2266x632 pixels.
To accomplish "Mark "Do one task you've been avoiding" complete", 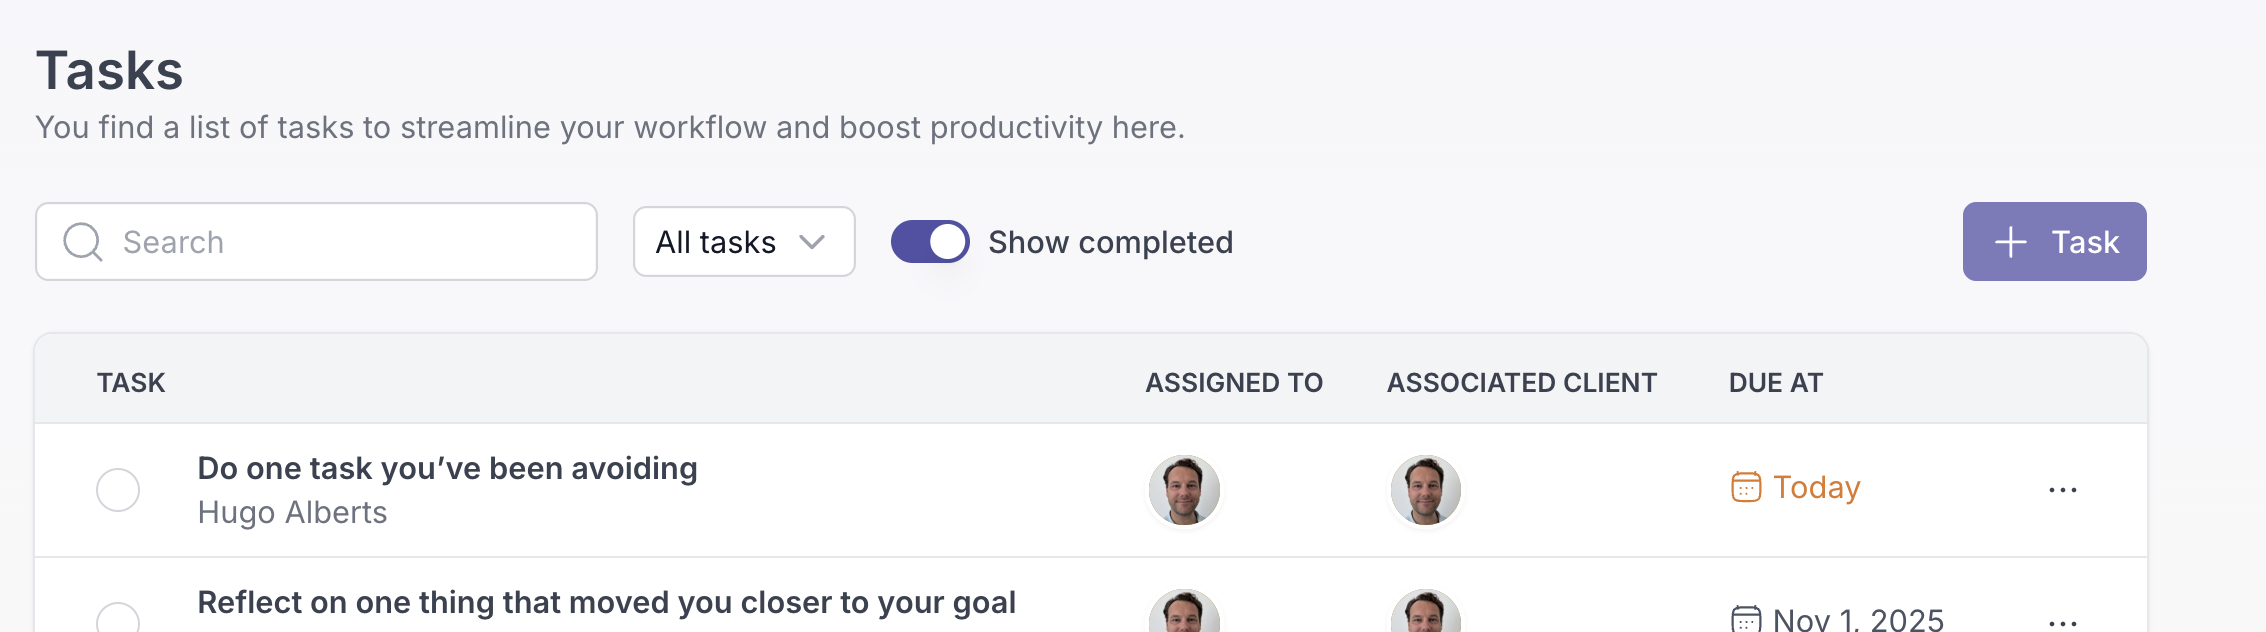I will point(118,490).
